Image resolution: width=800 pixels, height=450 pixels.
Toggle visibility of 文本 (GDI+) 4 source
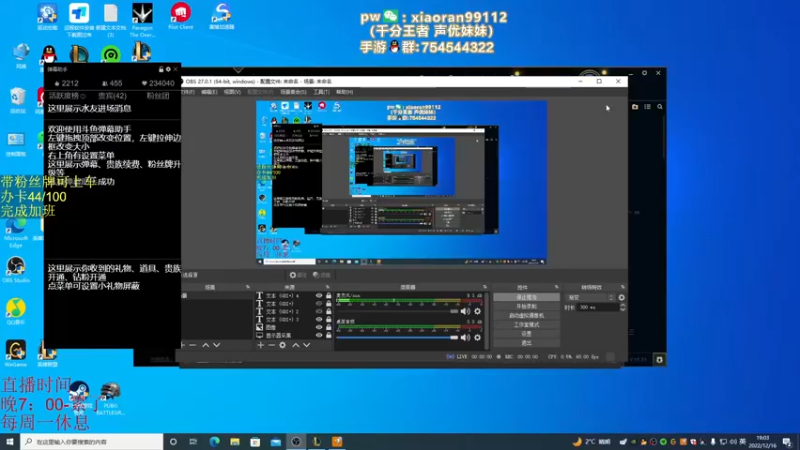coord(319,295)
